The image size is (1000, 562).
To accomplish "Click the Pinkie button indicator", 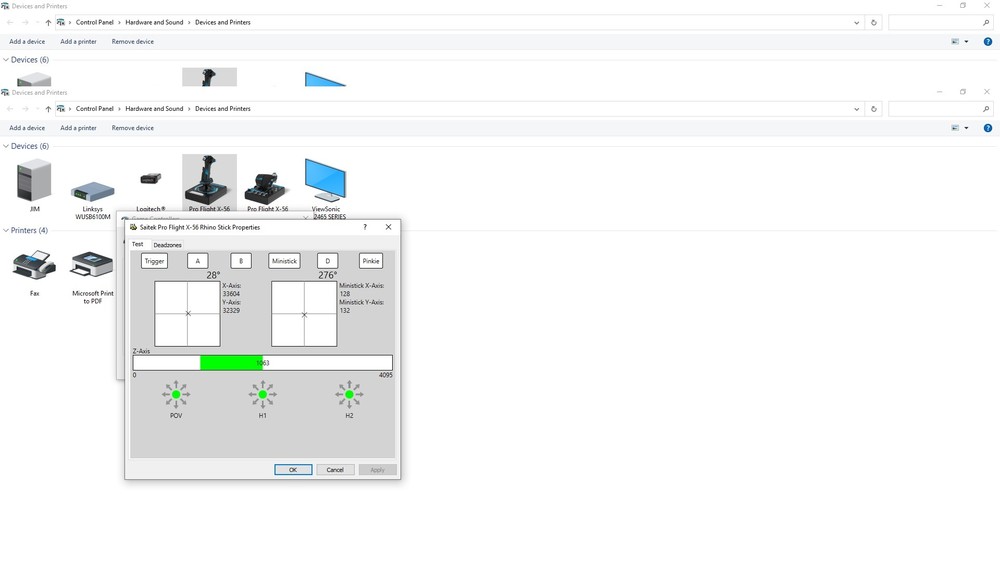I will (x=371, y=261).
